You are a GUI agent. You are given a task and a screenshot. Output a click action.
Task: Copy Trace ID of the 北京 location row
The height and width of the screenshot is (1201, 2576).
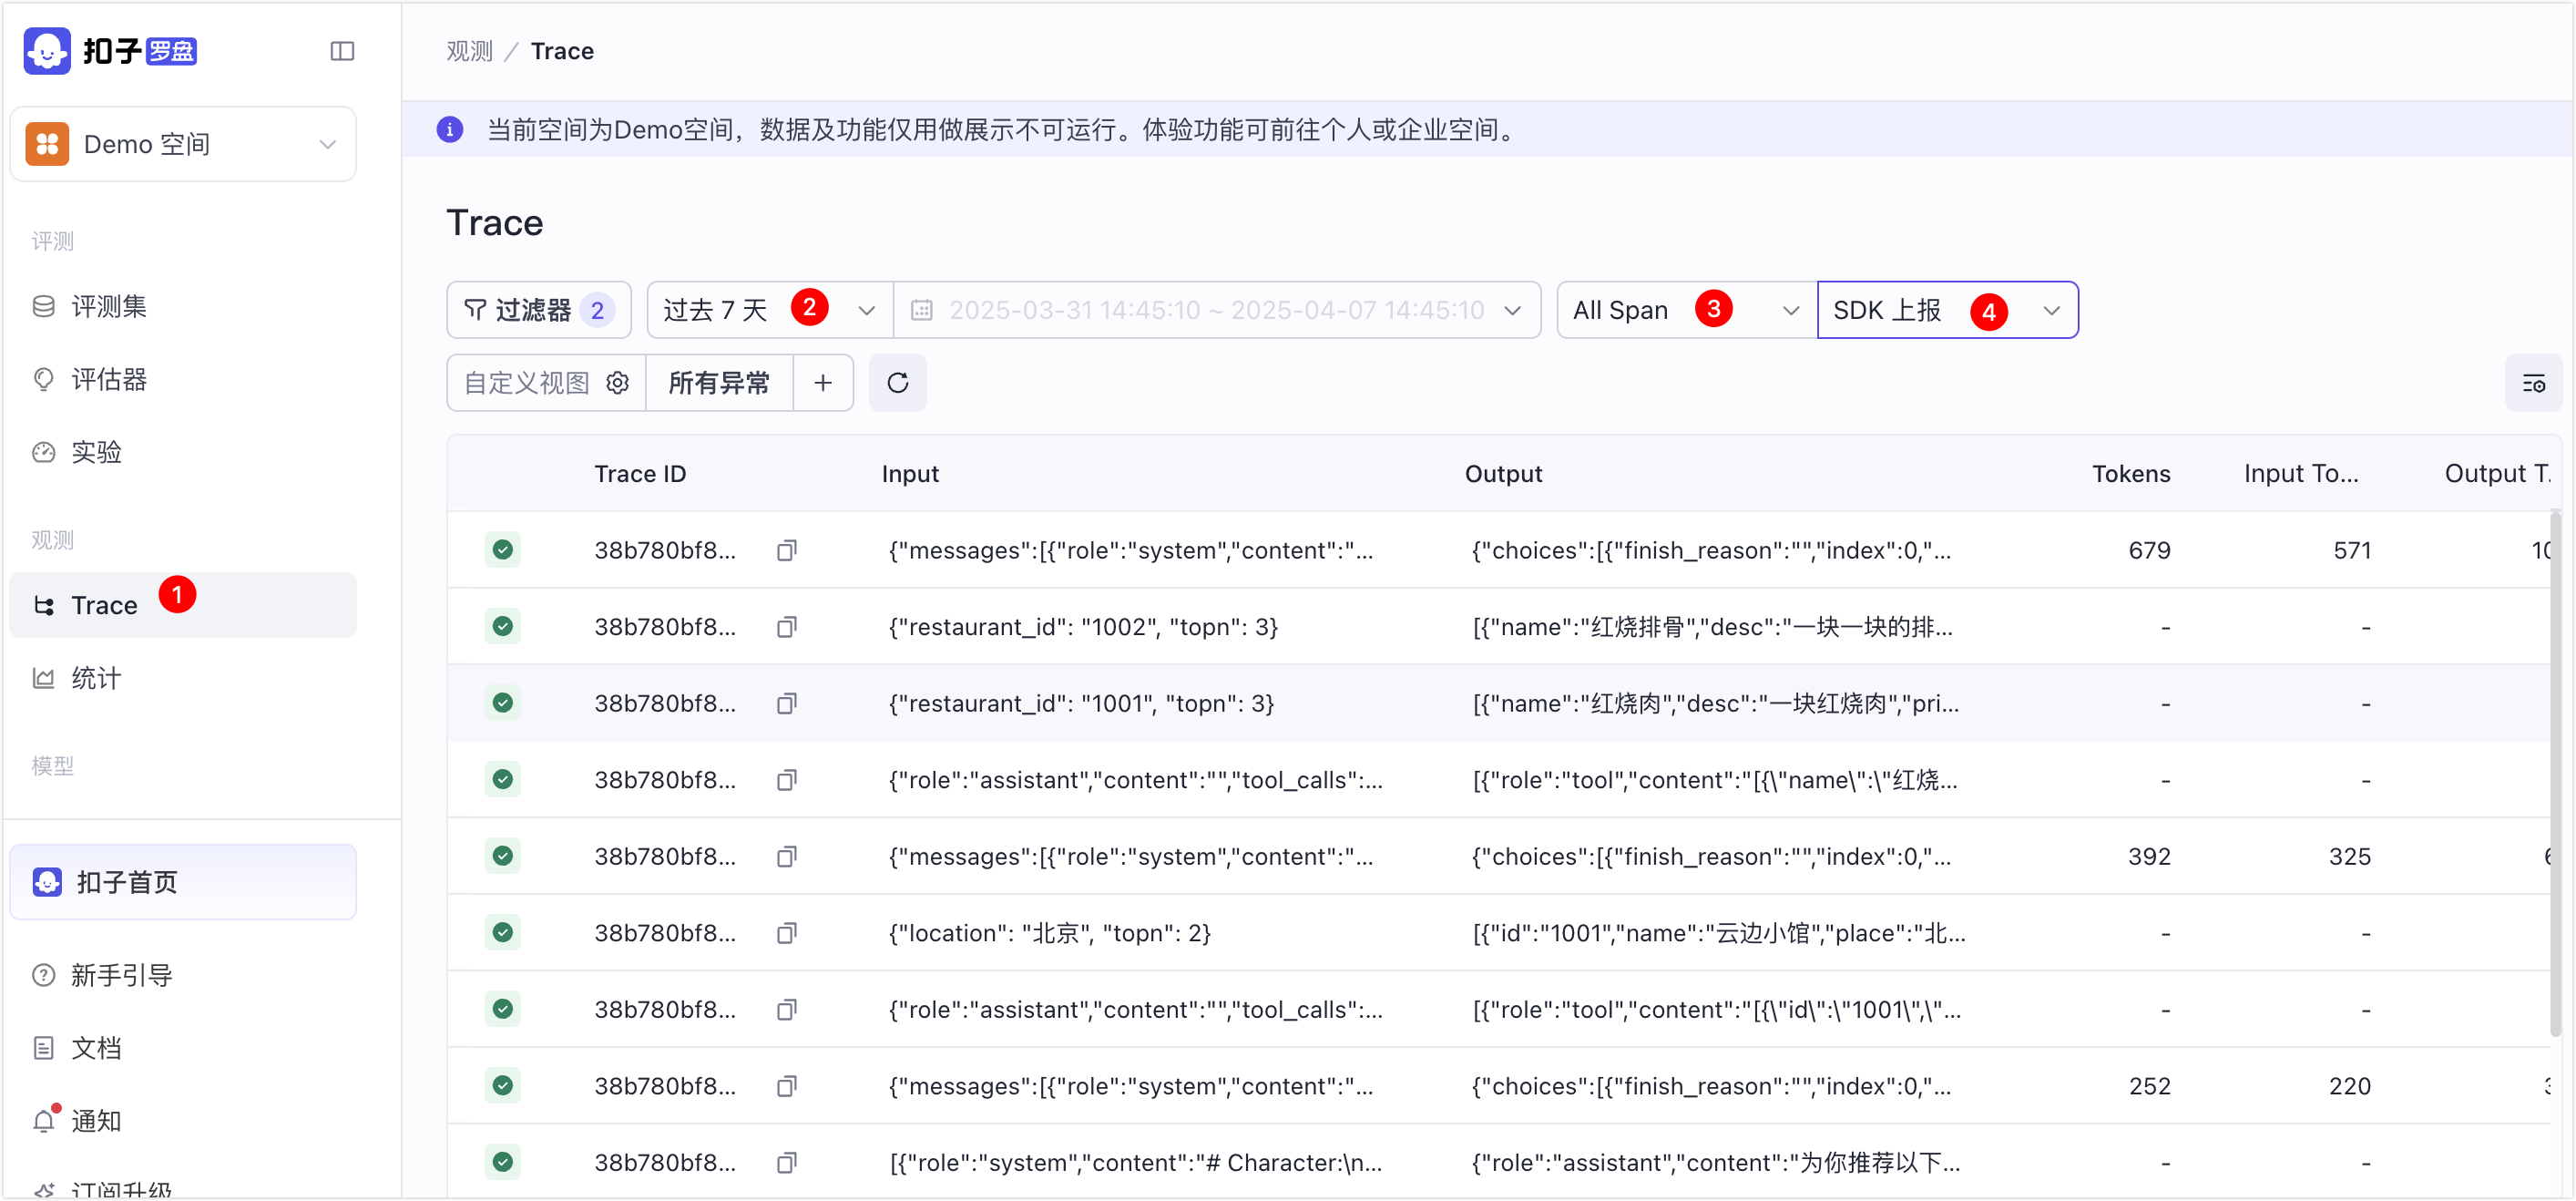(x=787, y=933)
